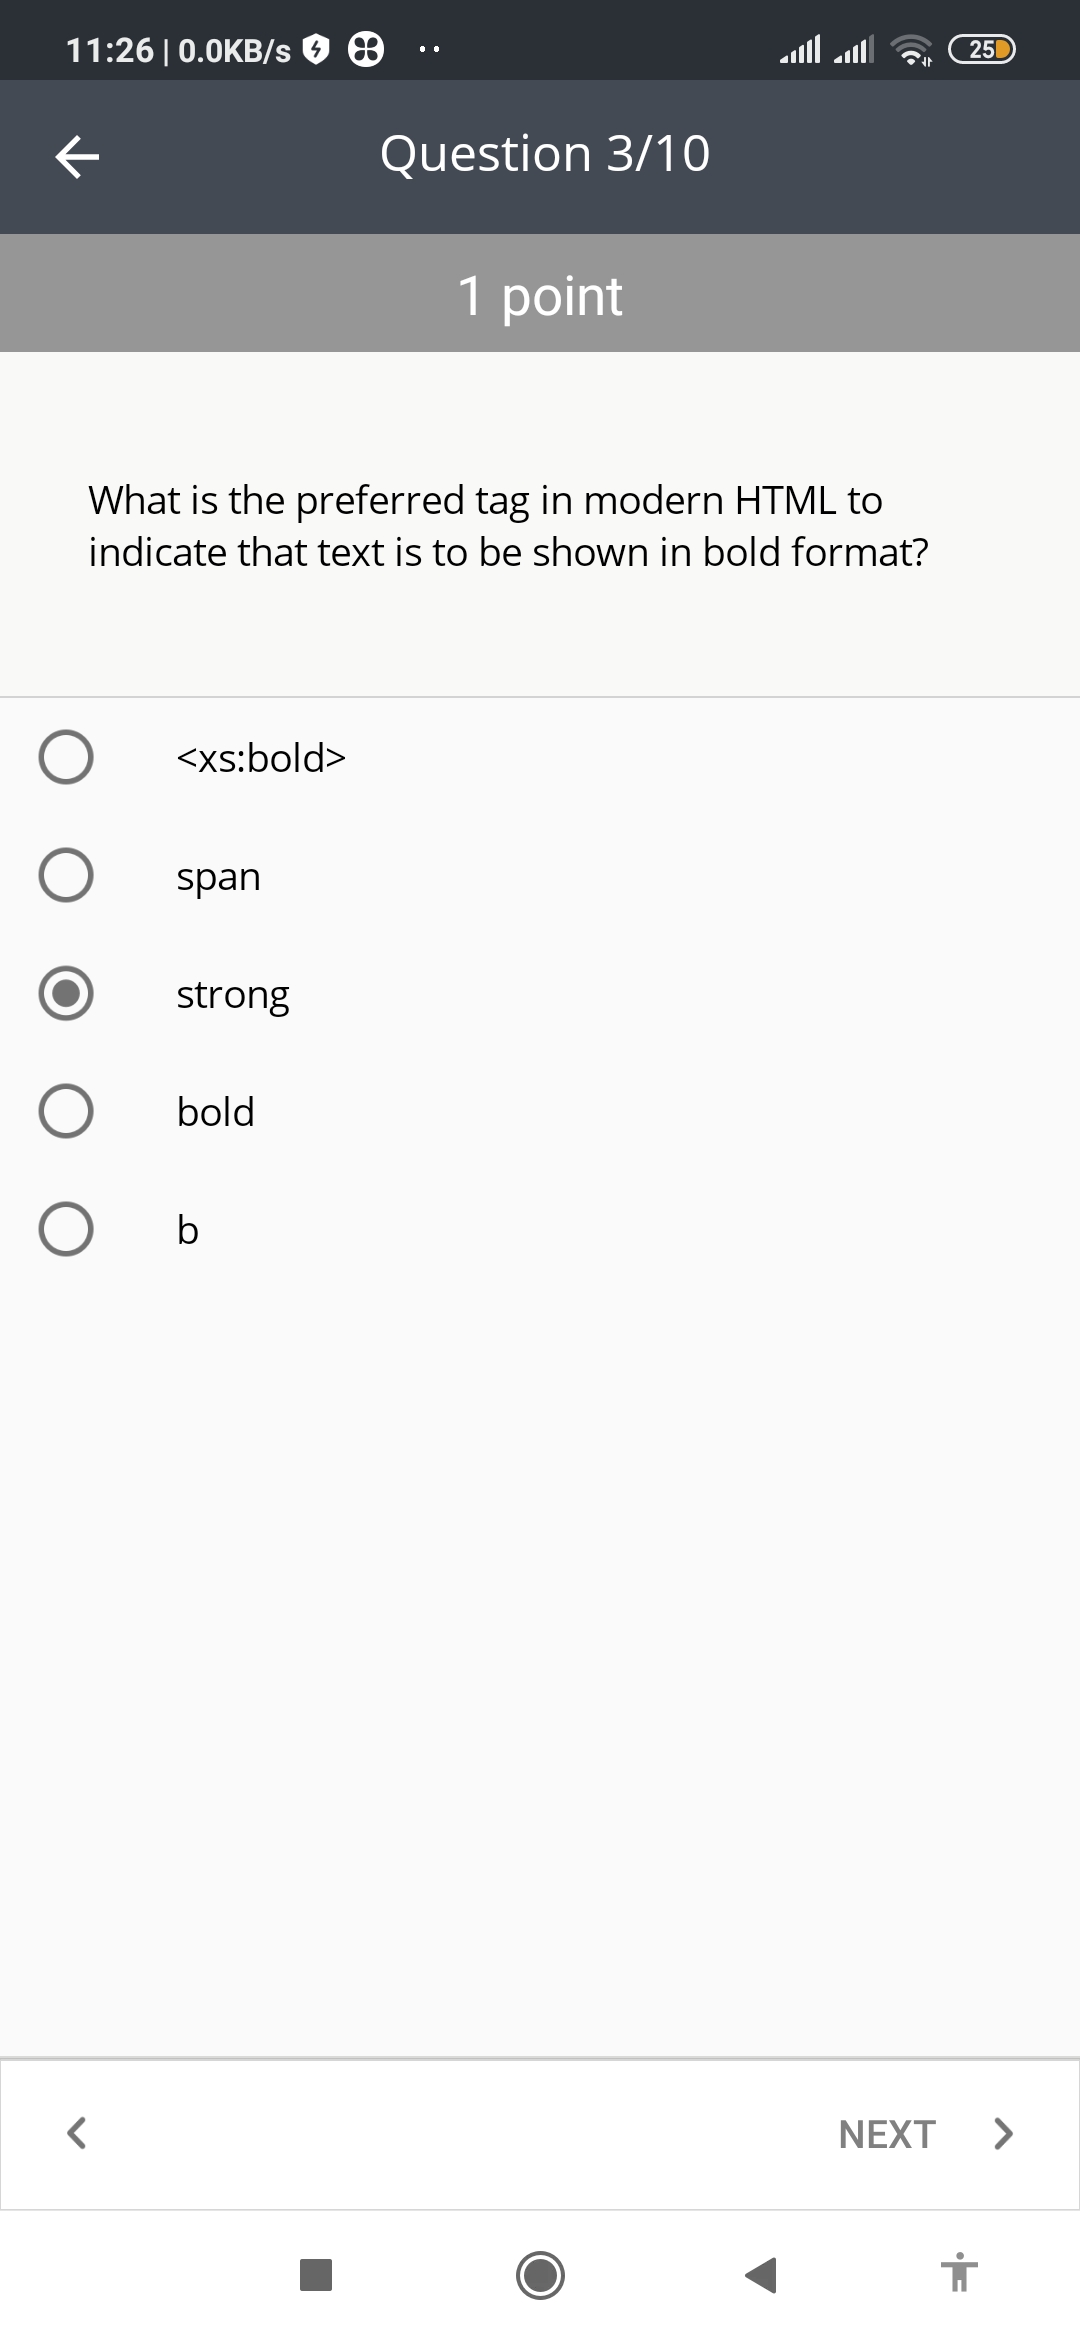The height and width of the screenshot is (2340, 1080).
Task: Tap the 'strong' answer label
Action: click(x=233, y=994)
